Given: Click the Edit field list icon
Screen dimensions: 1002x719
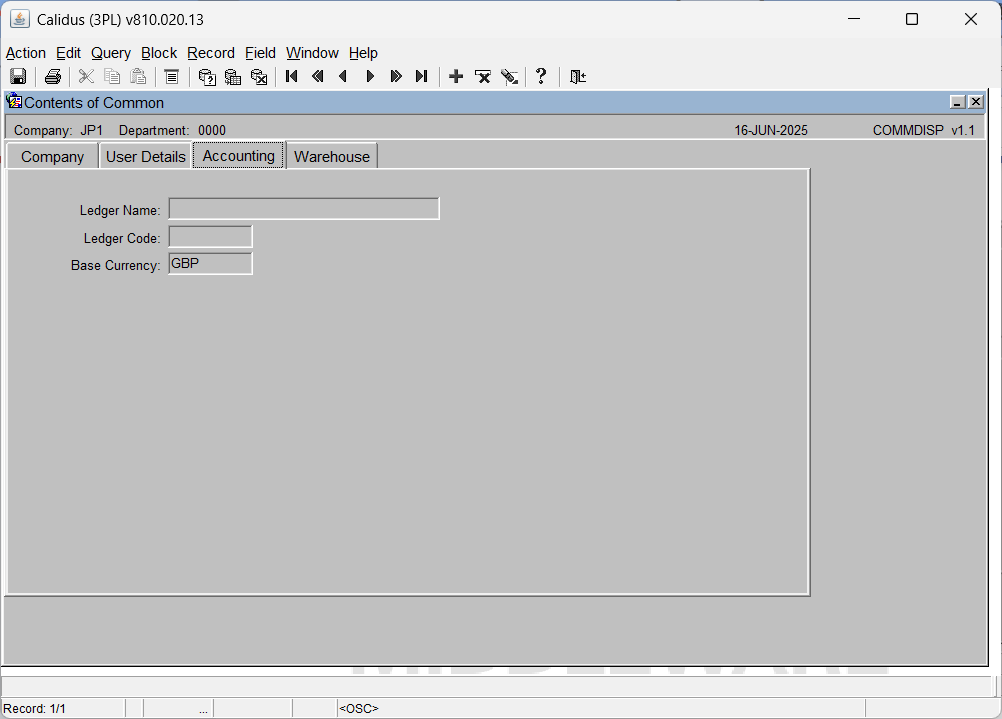Looking at the screenshot, I should coord(171,77).
